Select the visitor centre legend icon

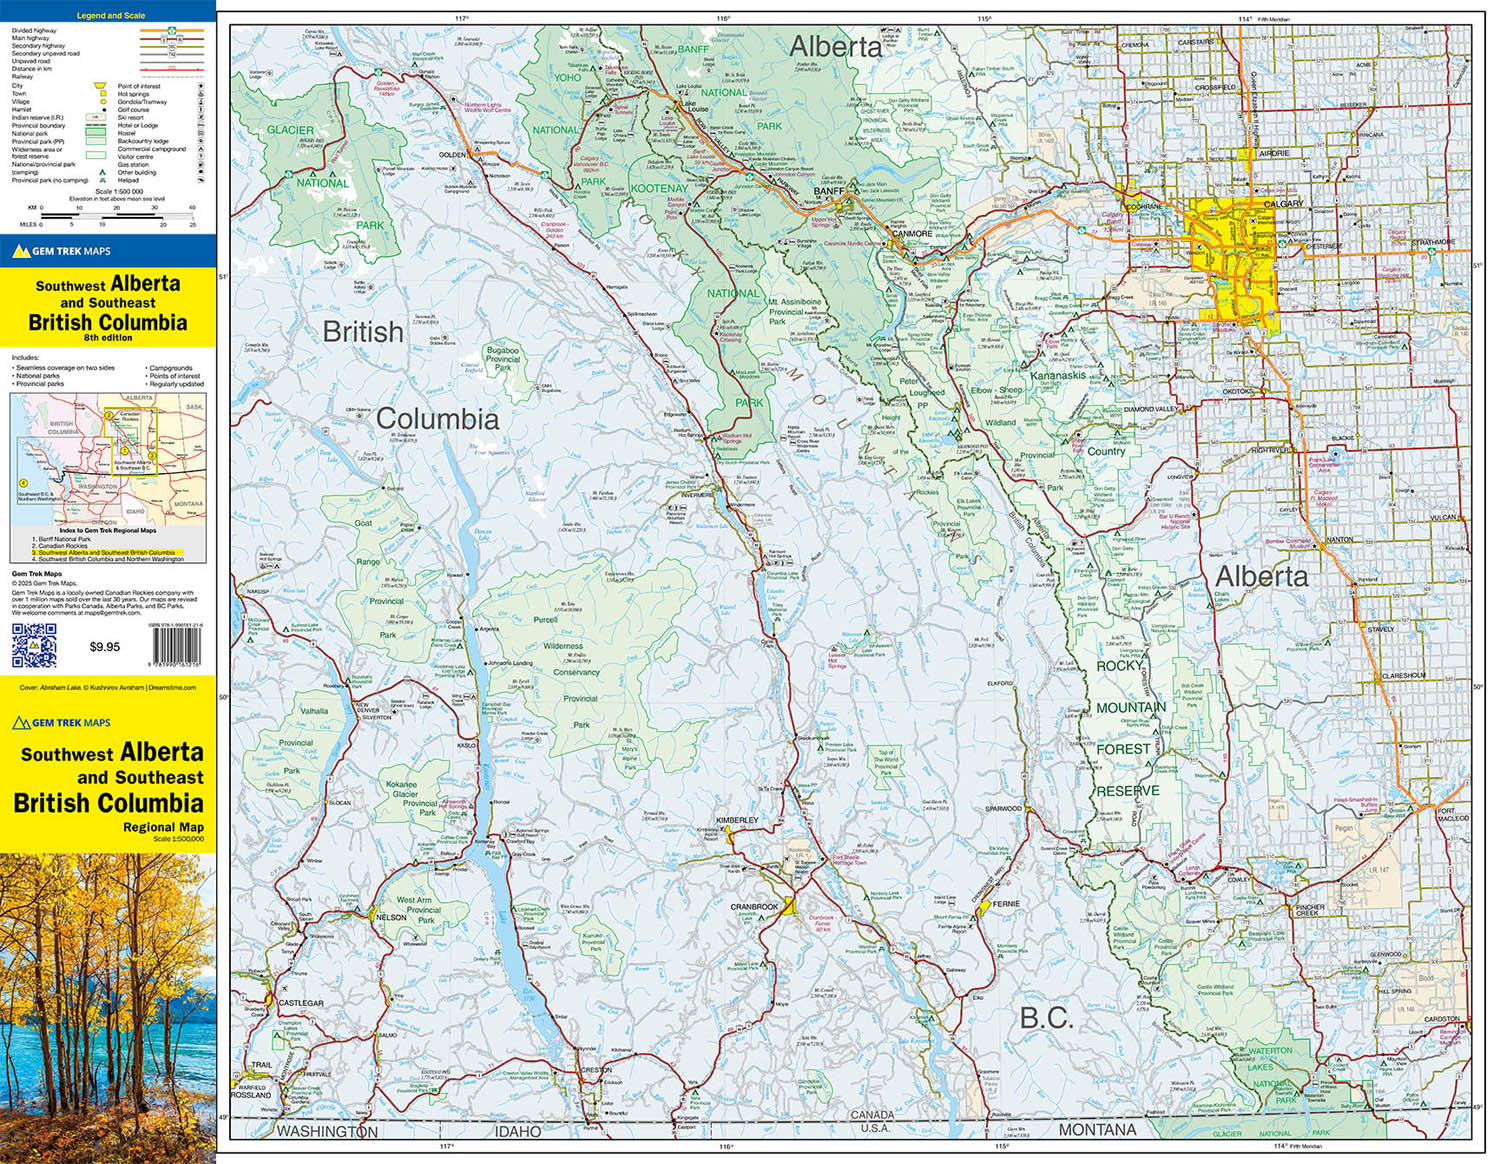click(x=200, y=157)
